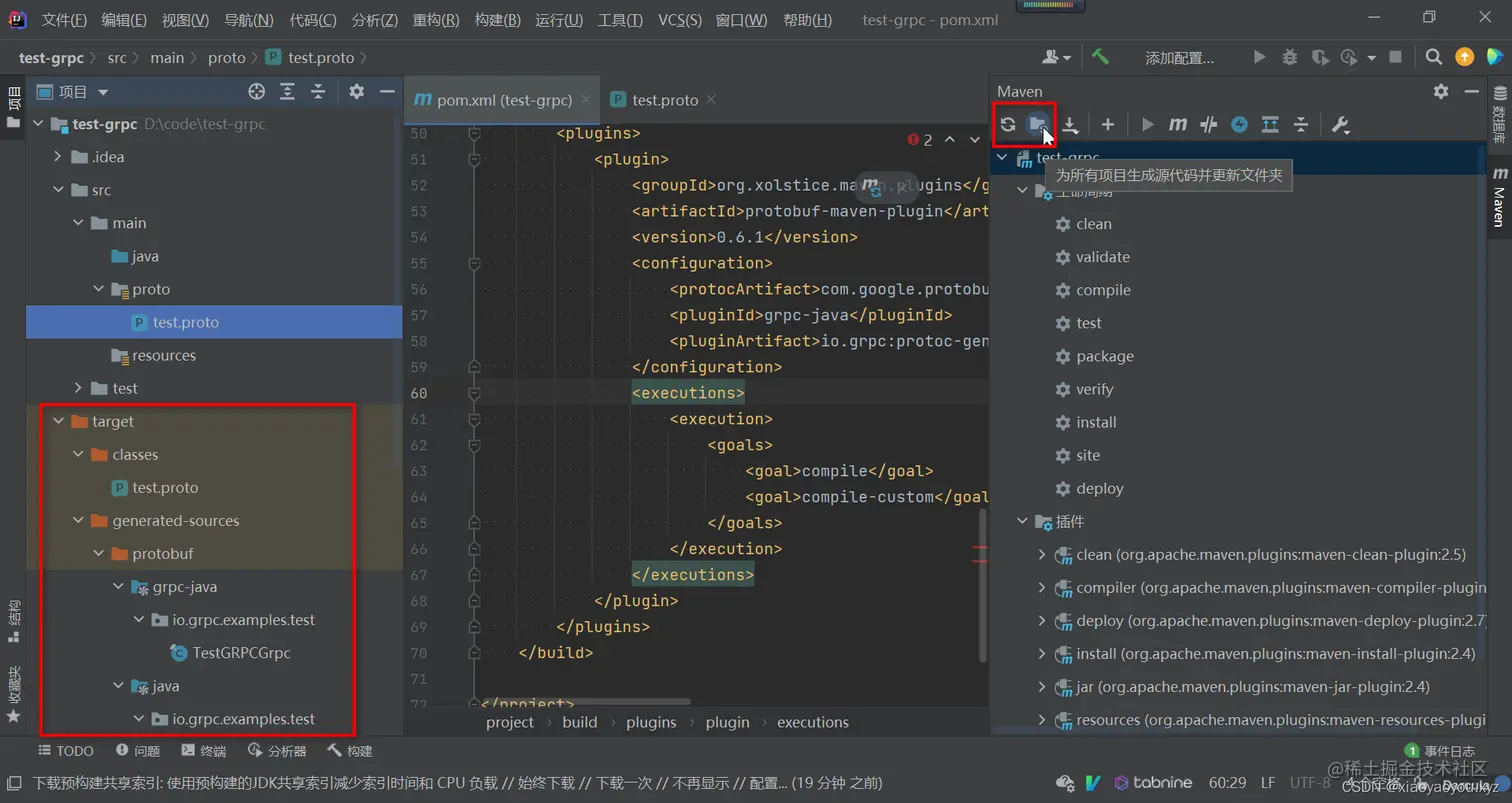Viewport: 1512px width, 803px height.
Task: Locate opened file in Project tree
Action: coord(257,92)
